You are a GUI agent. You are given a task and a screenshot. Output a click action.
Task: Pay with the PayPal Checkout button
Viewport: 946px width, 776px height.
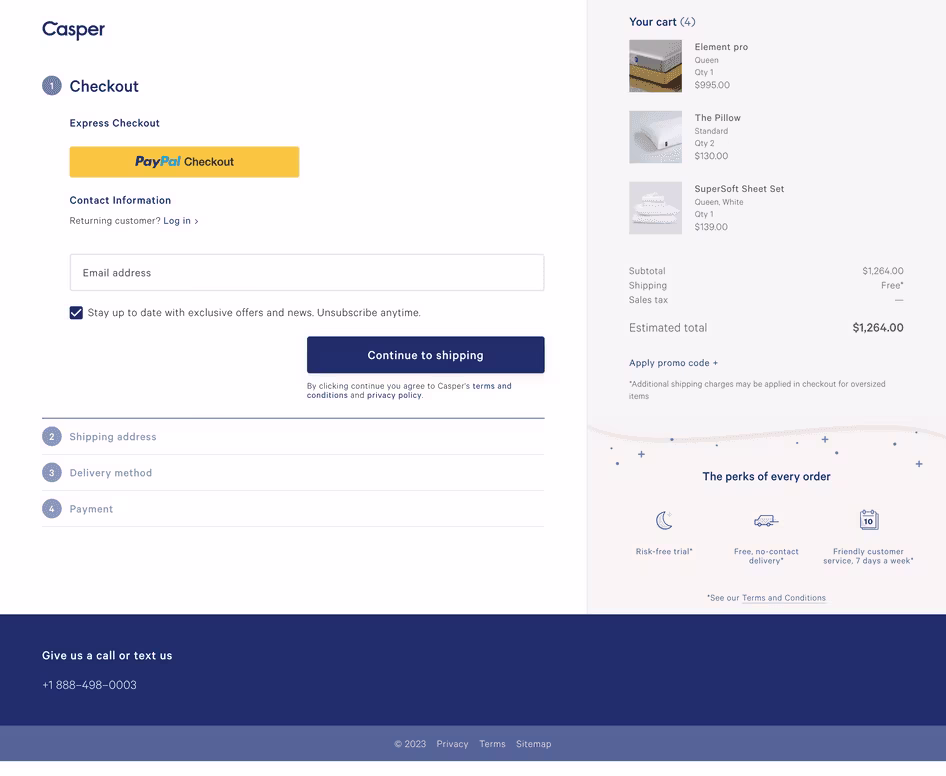coord(184,162)
